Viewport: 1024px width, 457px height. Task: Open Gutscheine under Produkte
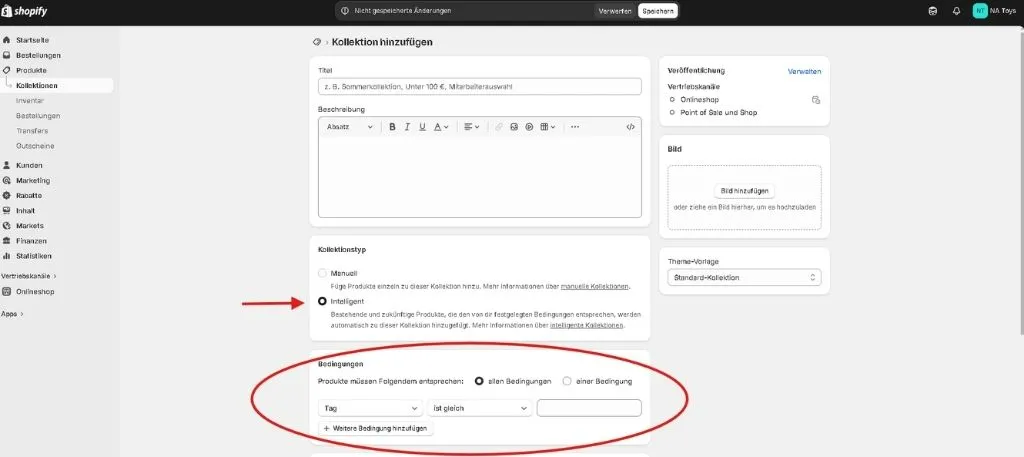pos(35,146)
